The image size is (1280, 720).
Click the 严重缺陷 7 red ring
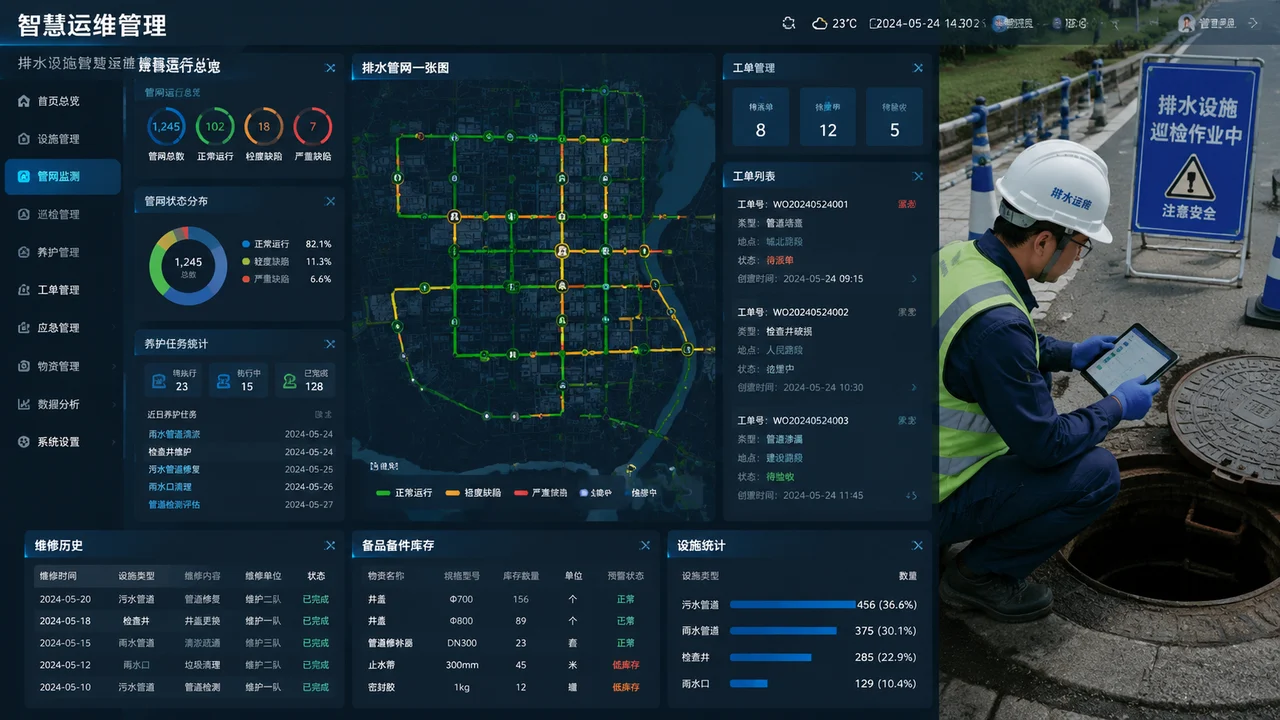313,127
